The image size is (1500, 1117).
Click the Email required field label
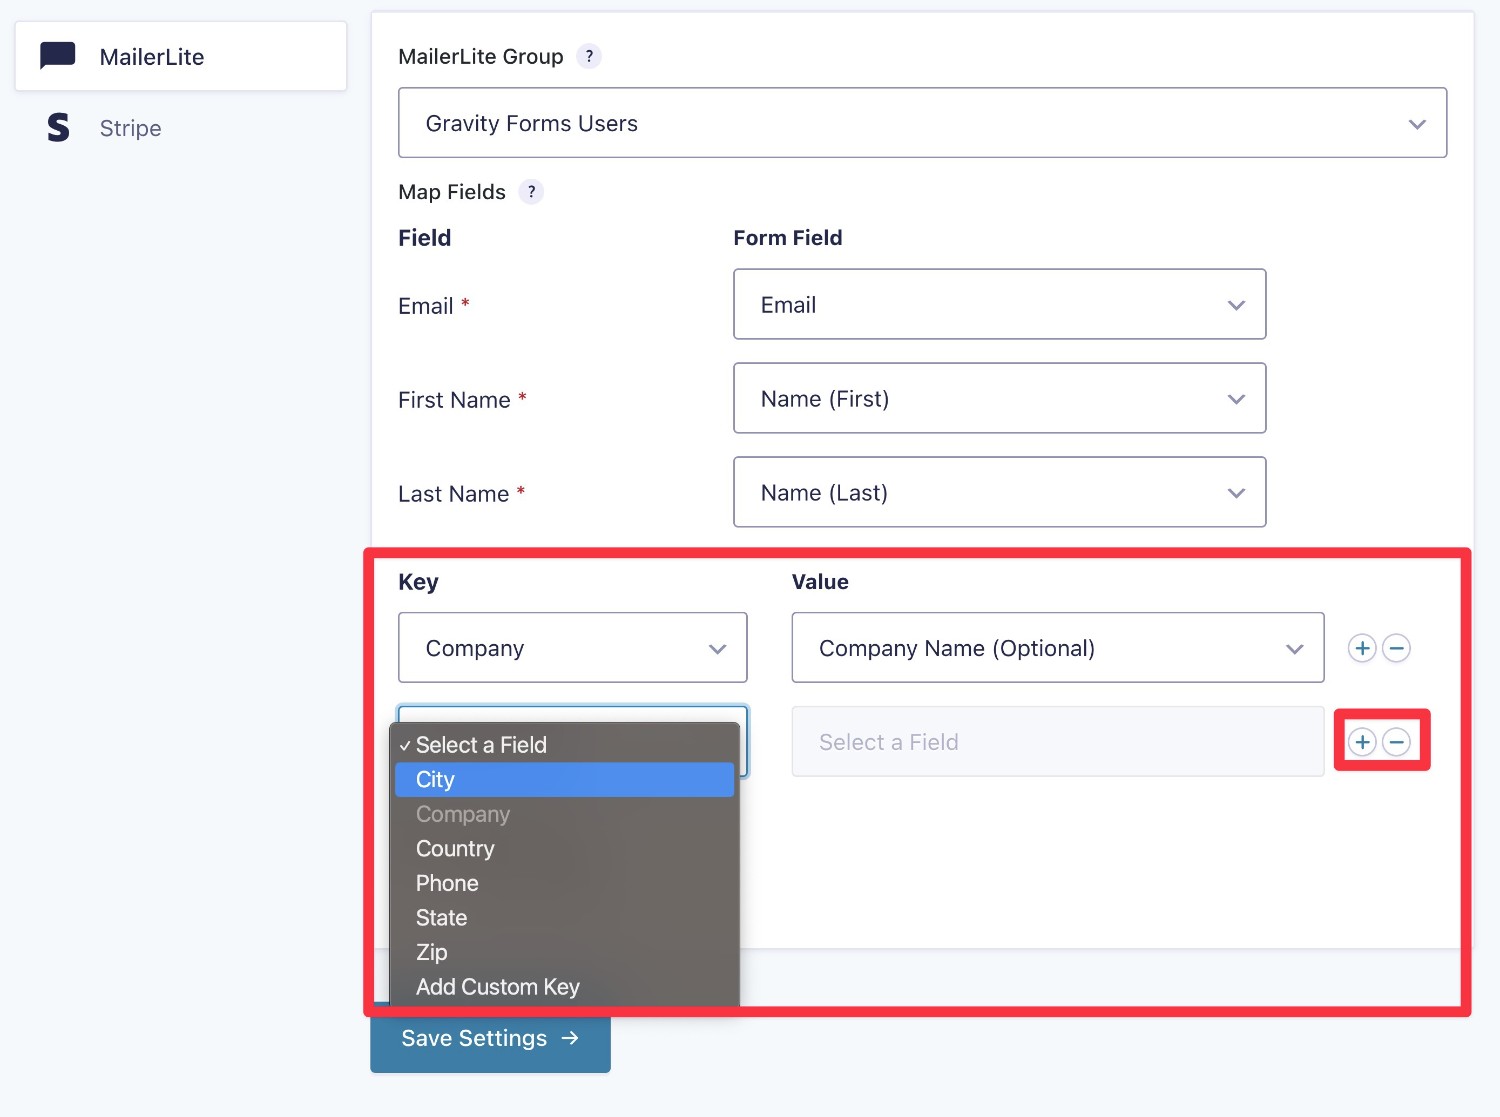(x=434, y=306)
